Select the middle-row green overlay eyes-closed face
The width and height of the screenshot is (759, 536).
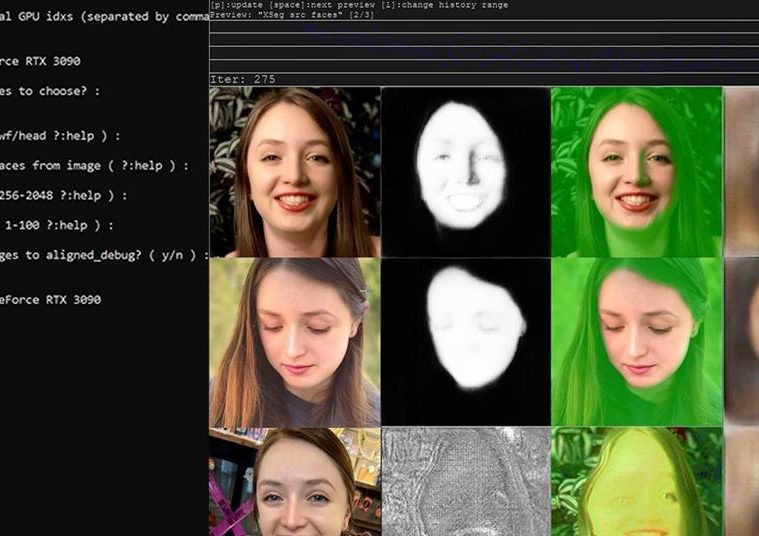point(636,342)
